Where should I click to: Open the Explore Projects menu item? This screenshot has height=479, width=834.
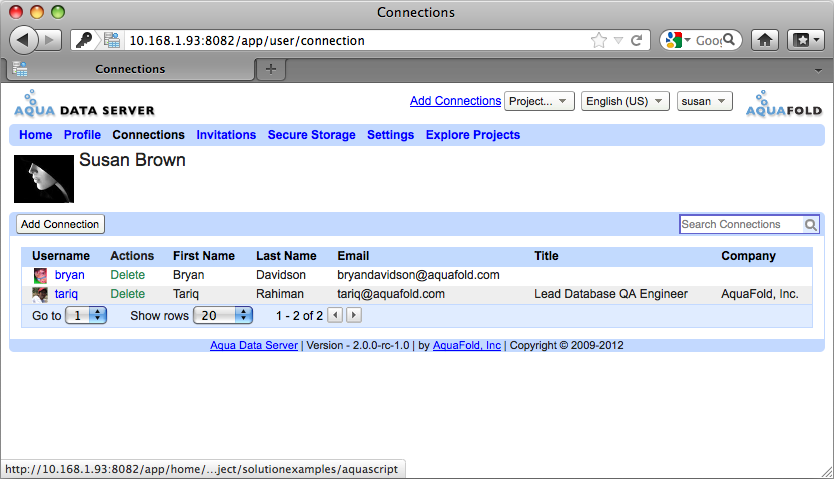click(x=473, y=135)
